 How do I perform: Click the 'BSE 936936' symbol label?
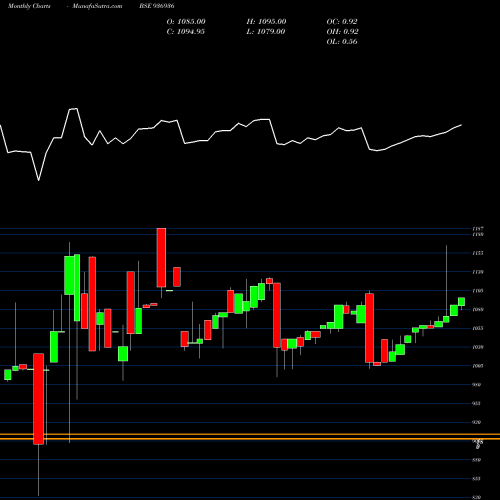[157, 6]
